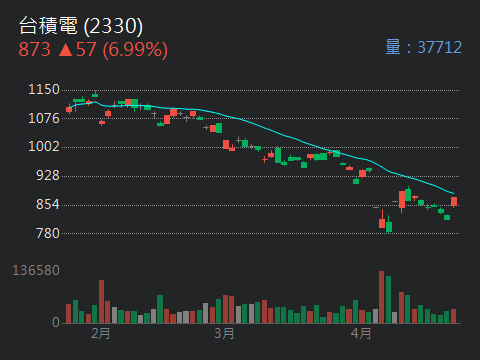Click the cyan moving average line's right end
The width and height of the screenshot is (480, 360).
(x=453, y=193)
